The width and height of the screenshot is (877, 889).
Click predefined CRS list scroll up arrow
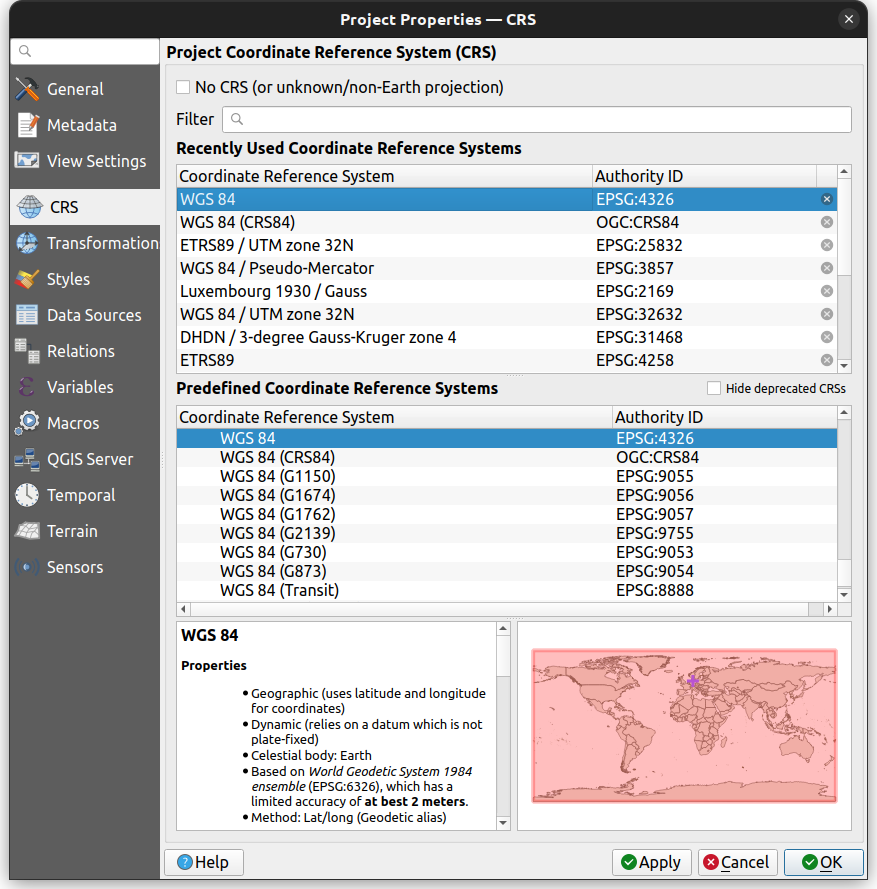pyautogui.click(x=844, y=412)
